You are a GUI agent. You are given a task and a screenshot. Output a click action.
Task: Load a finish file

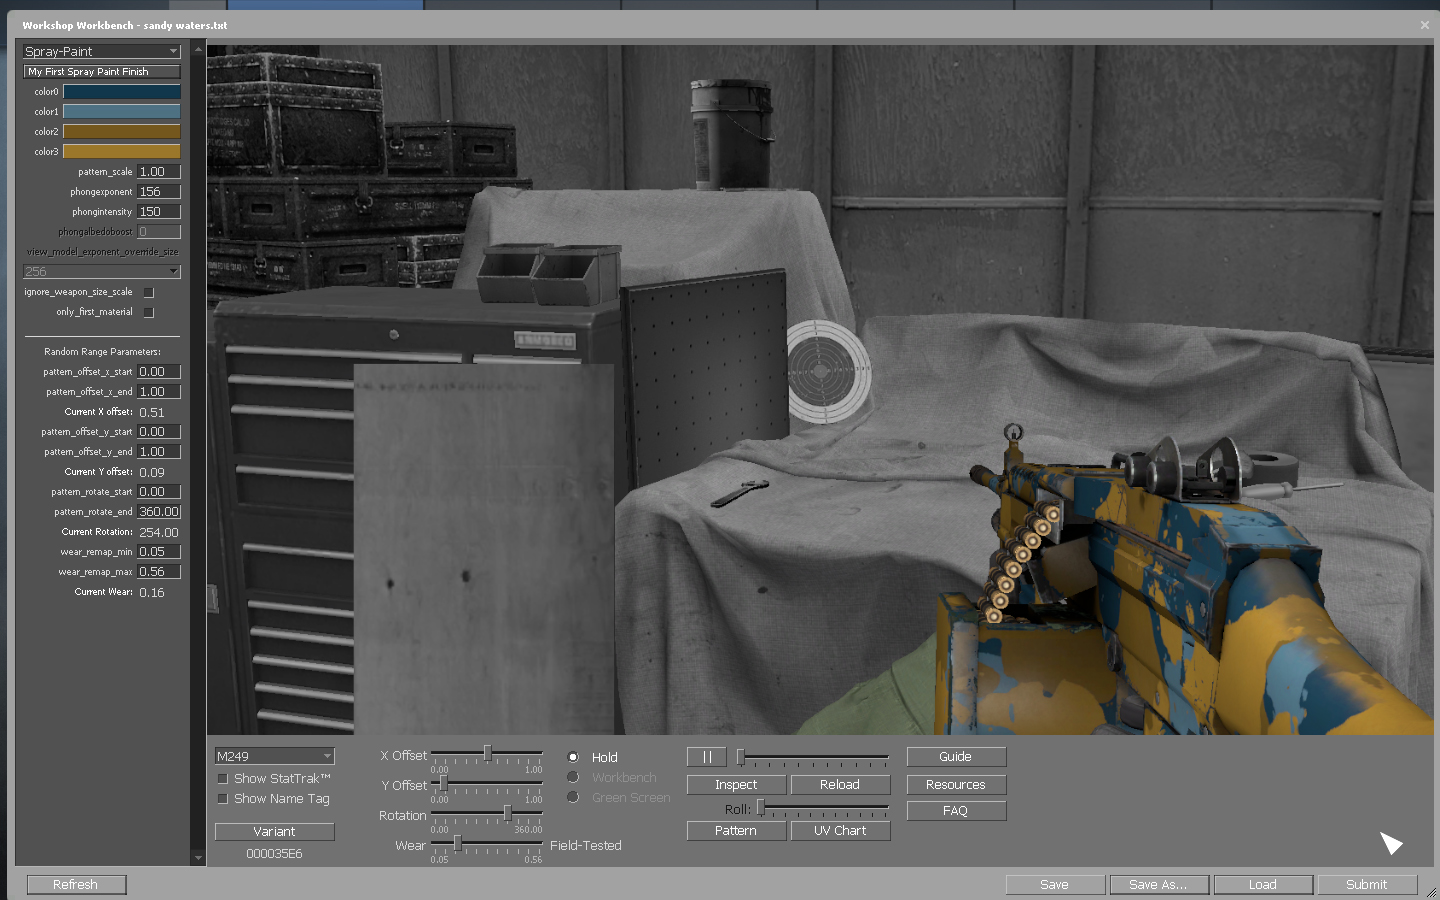[x=1263, y=885]
